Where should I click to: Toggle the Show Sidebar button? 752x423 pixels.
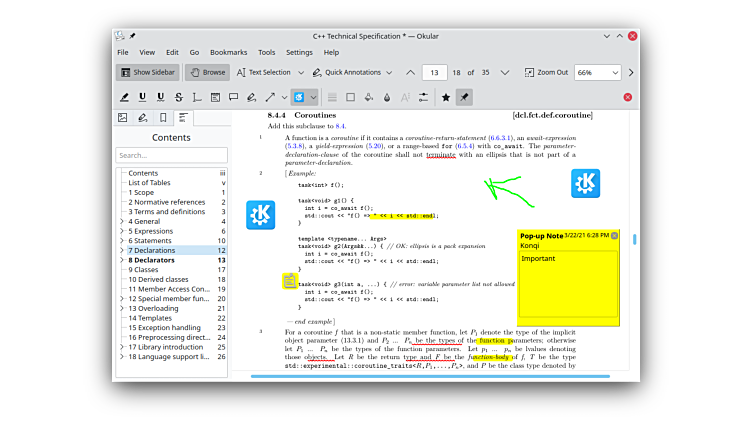pyautogui.click(x=148, y=72)
